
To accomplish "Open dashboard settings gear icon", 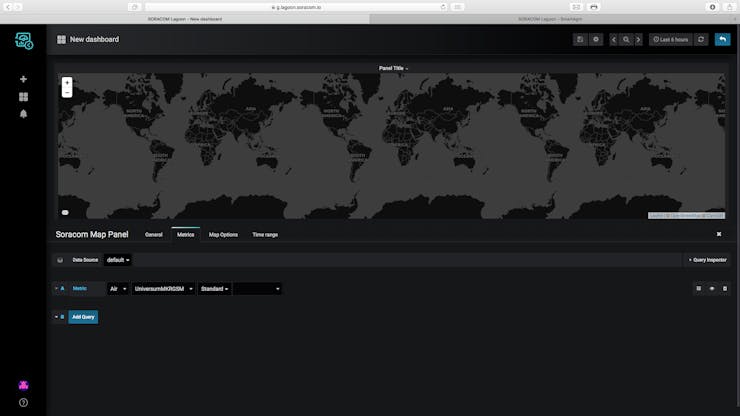I will [x=596, y=40].
